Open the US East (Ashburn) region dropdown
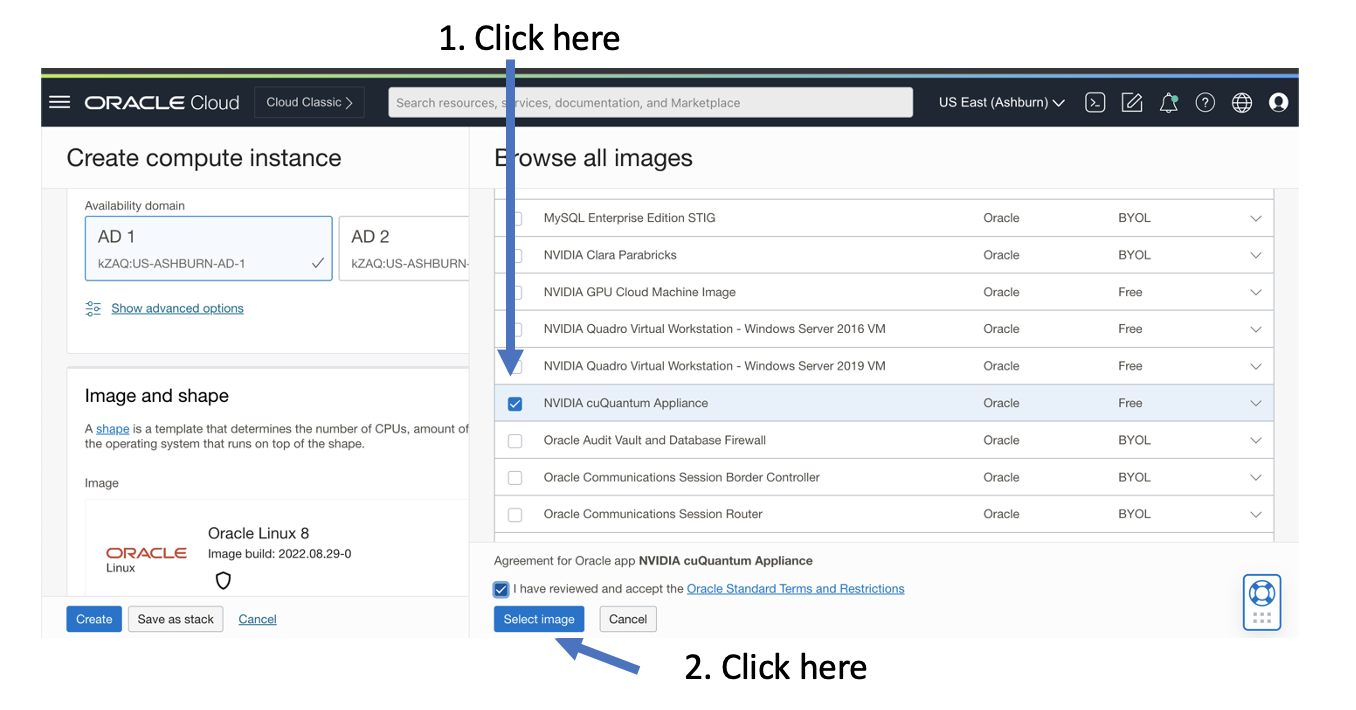Screen dimensions: 1356x710 click(1002, 102)
